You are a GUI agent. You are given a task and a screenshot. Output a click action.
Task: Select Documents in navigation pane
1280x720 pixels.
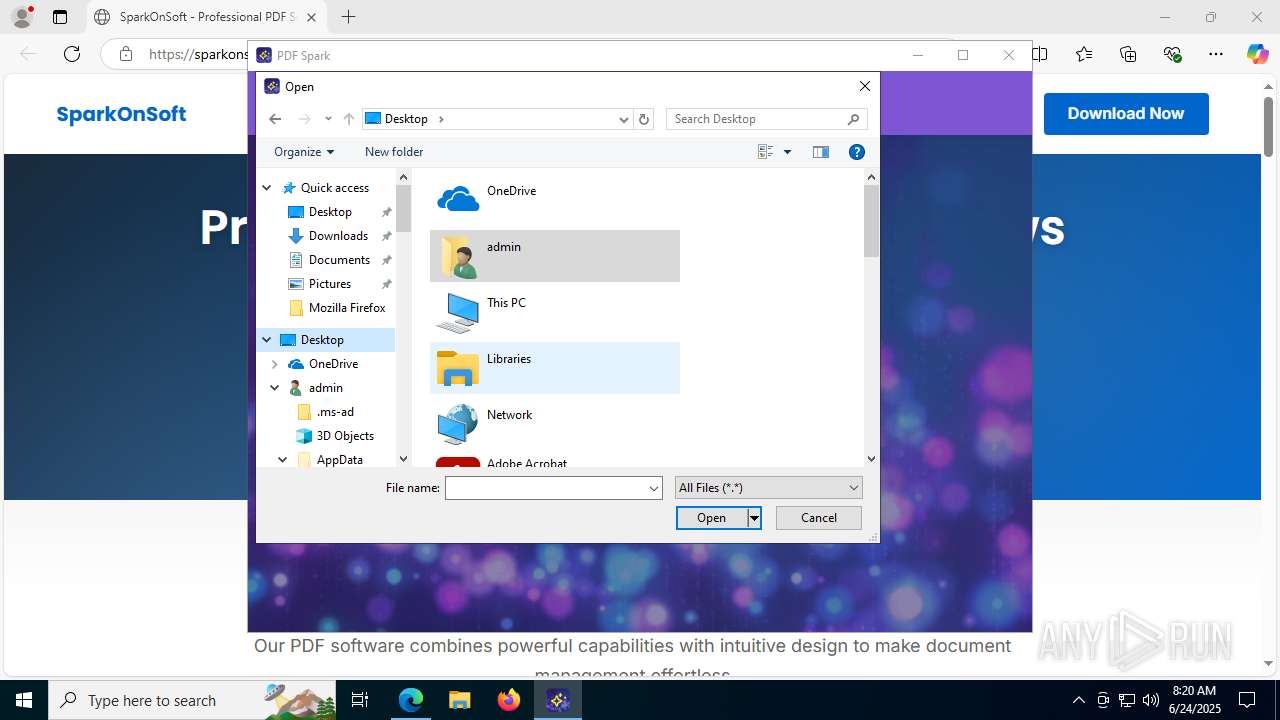click(x=339, y=260)
